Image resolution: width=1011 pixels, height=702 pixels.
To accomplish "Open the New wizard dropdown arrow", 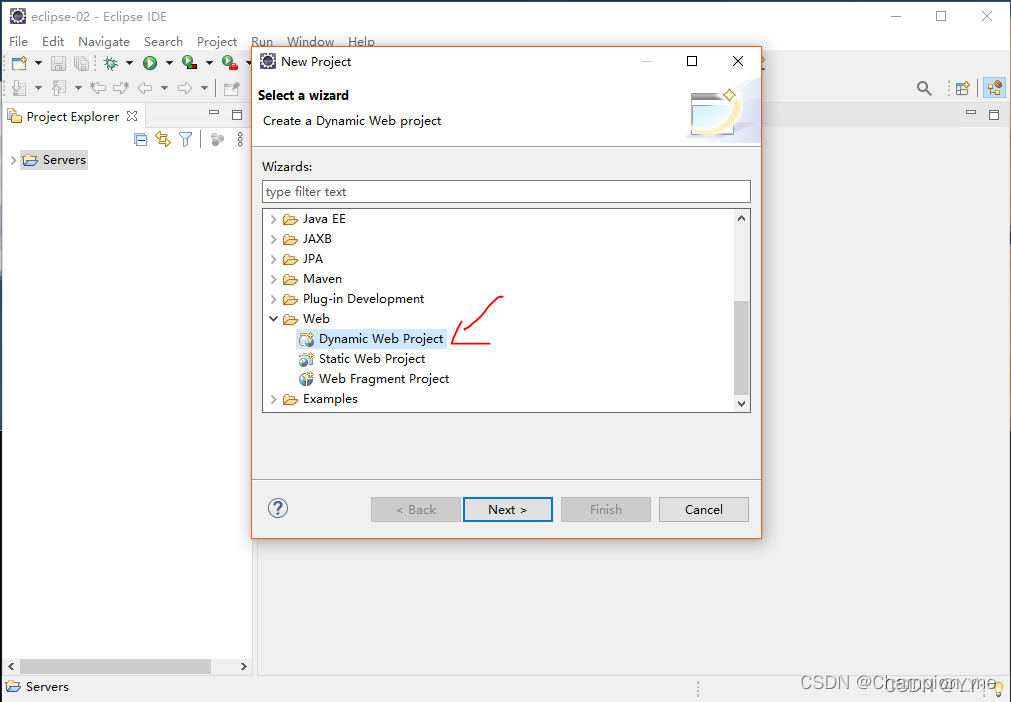I will (x=38, y=63).
